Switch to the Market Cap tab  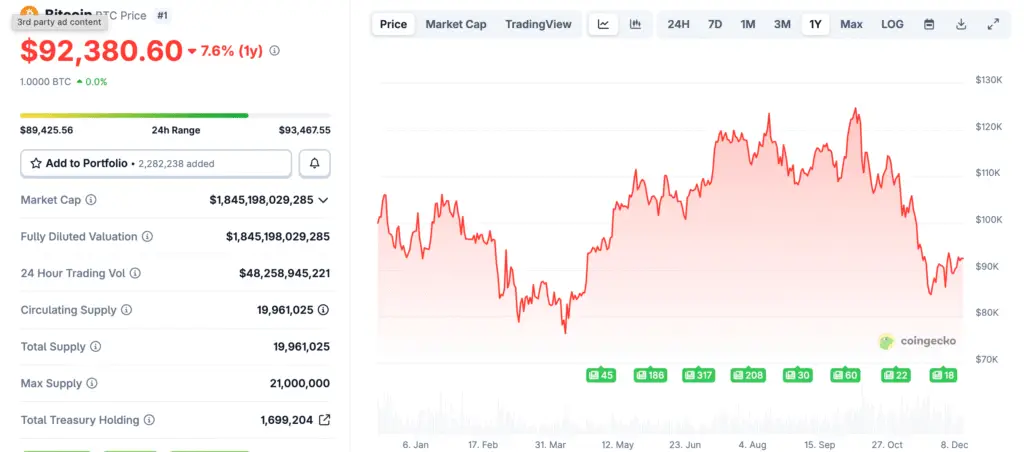pyautogui.click(x=456, y=24)
